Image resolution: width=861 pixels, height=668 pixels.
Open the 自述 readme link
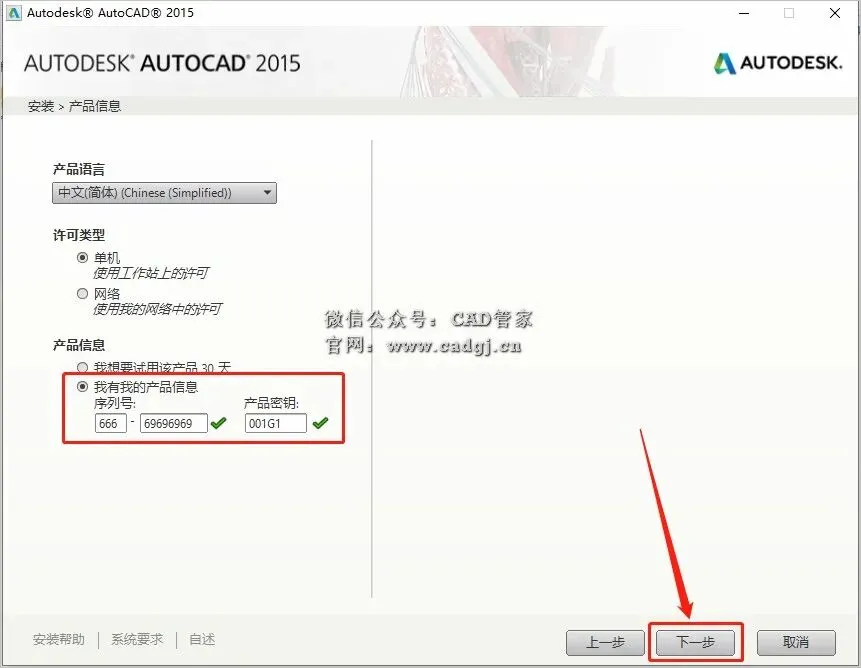[202, 639]
